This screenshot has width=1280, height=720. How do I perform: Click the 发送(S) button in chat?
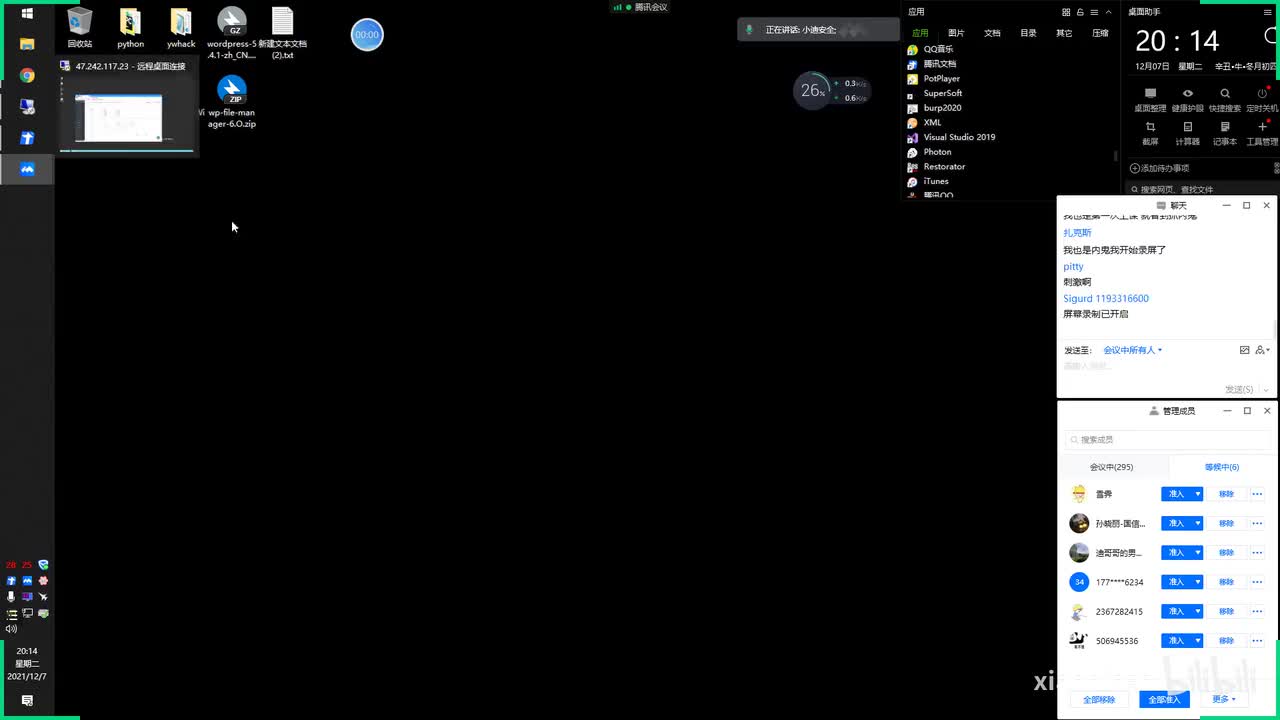(x=1239, y=389)
